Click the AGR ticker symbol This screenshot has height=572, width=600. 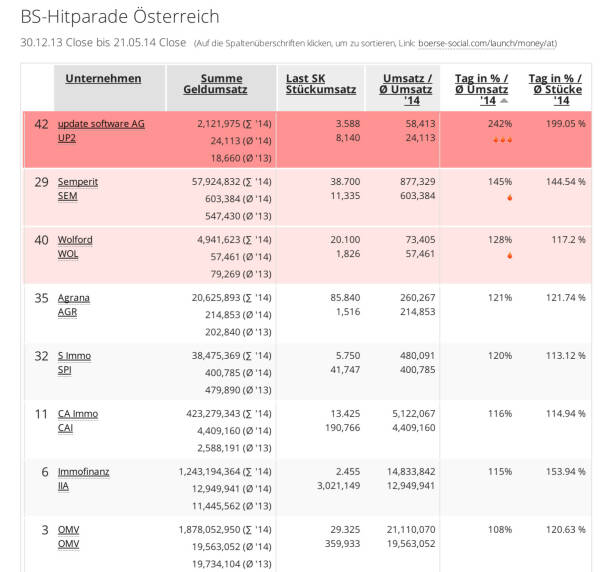coord(67,313)
